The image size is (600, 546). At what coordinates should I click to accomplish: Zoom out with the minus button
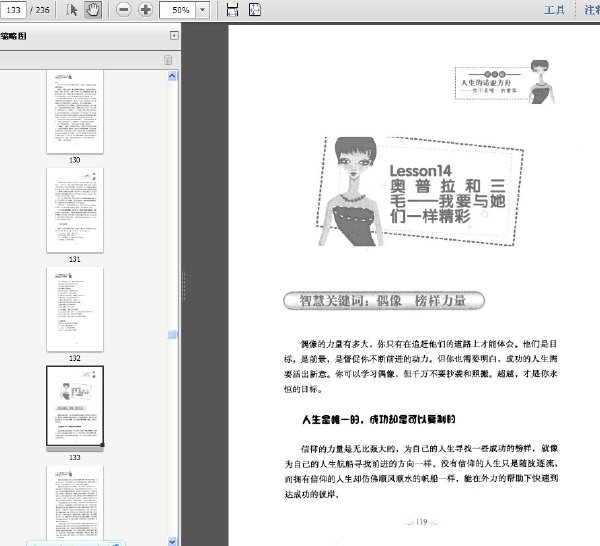tap(124, 10)
